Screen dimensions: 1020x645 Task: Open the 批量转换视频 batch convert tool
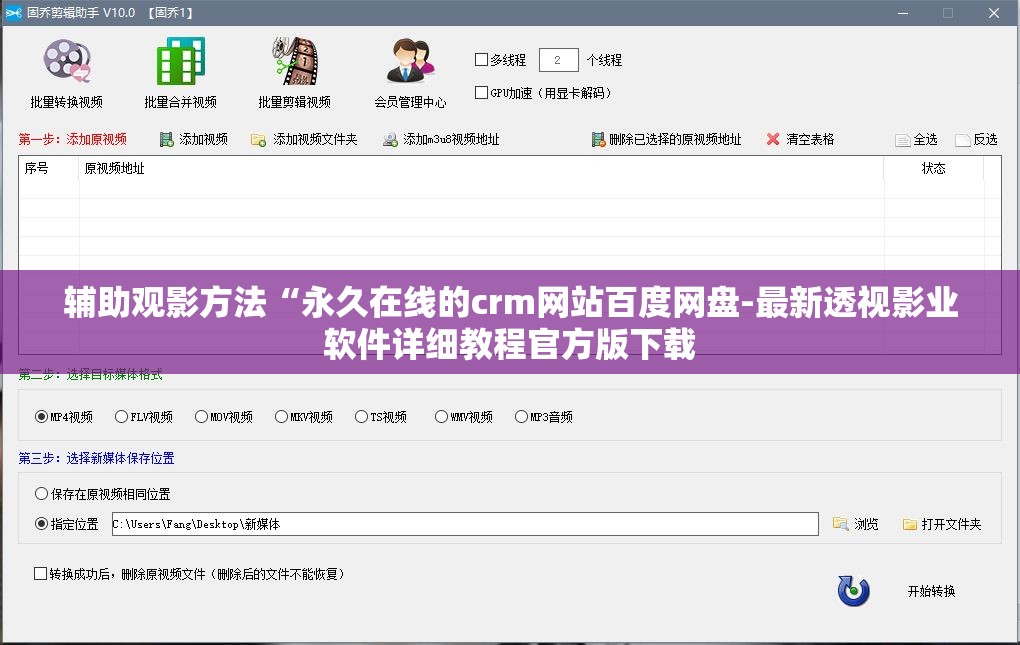pyautogui.click(x=66, y=73)
